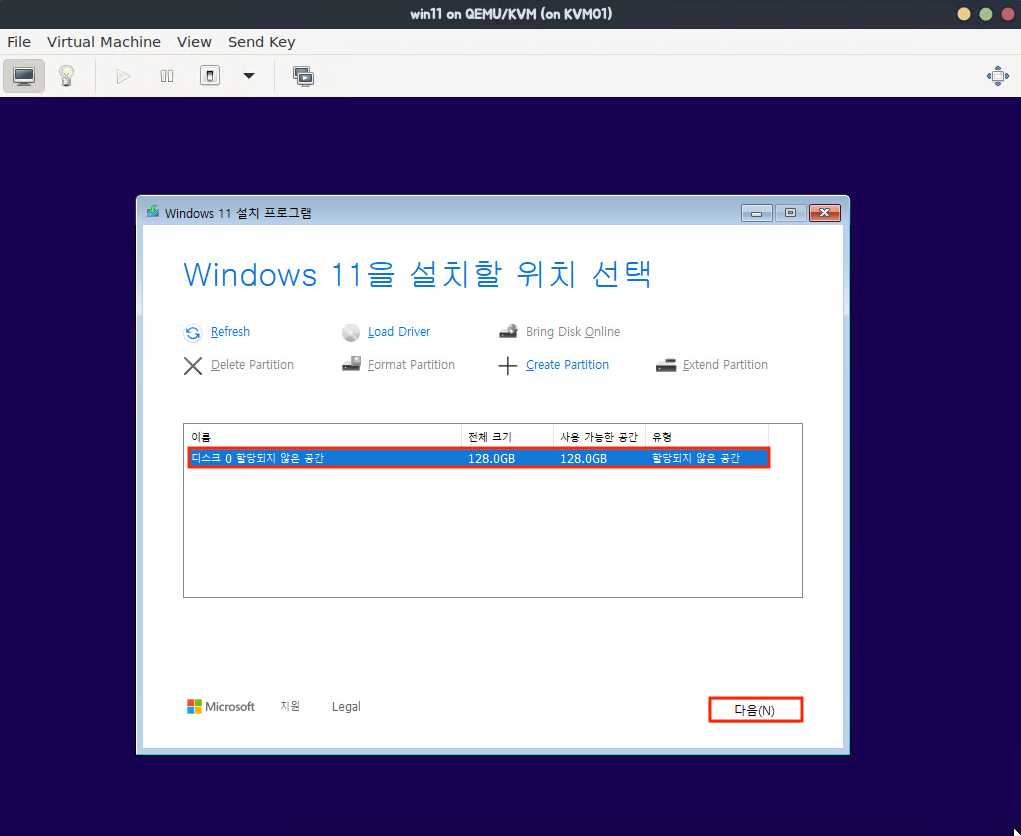Click Format Partition text
1021x836 pixels.
click(x=412, y=365)
